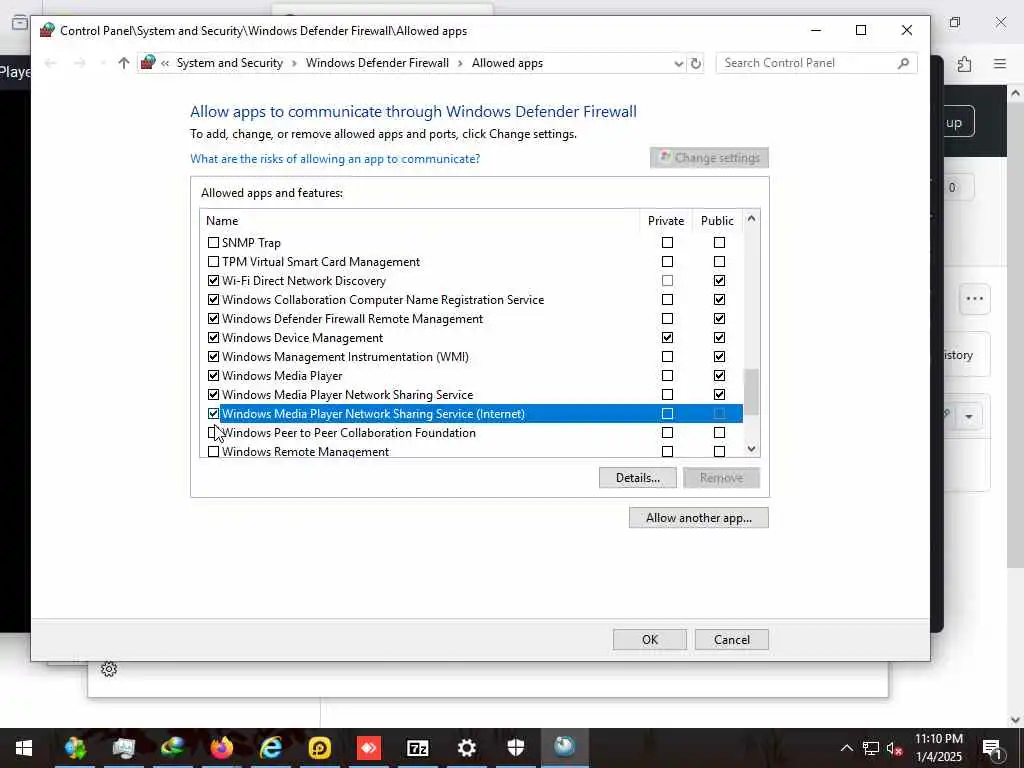
Task: Click the list scroll-down arrow
Action: coord(751,449)
